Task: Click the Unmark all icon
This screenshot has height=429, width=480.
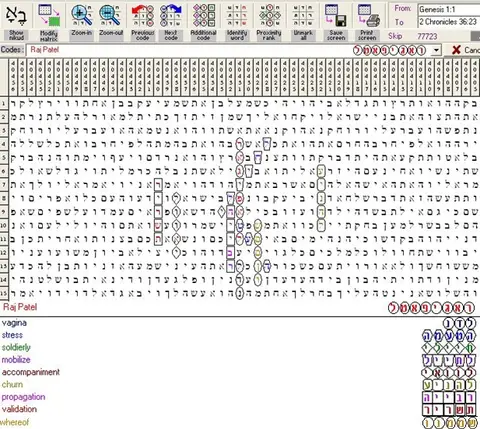Action: coord(303,16)
